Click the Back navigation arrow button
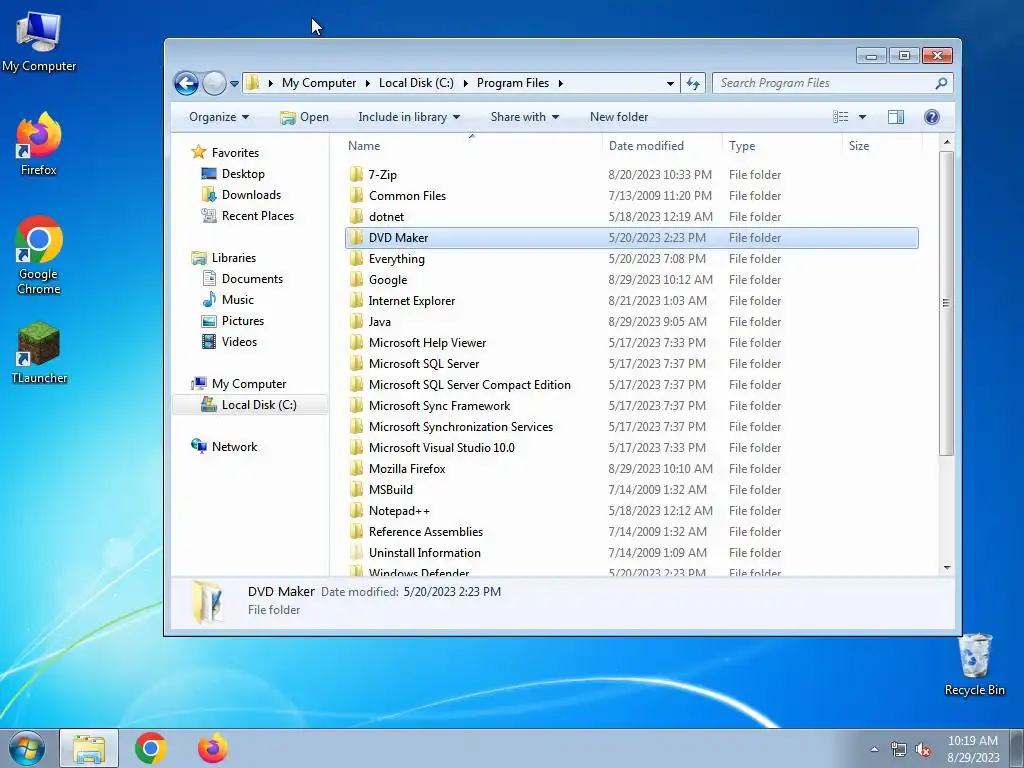 point(186,83)
